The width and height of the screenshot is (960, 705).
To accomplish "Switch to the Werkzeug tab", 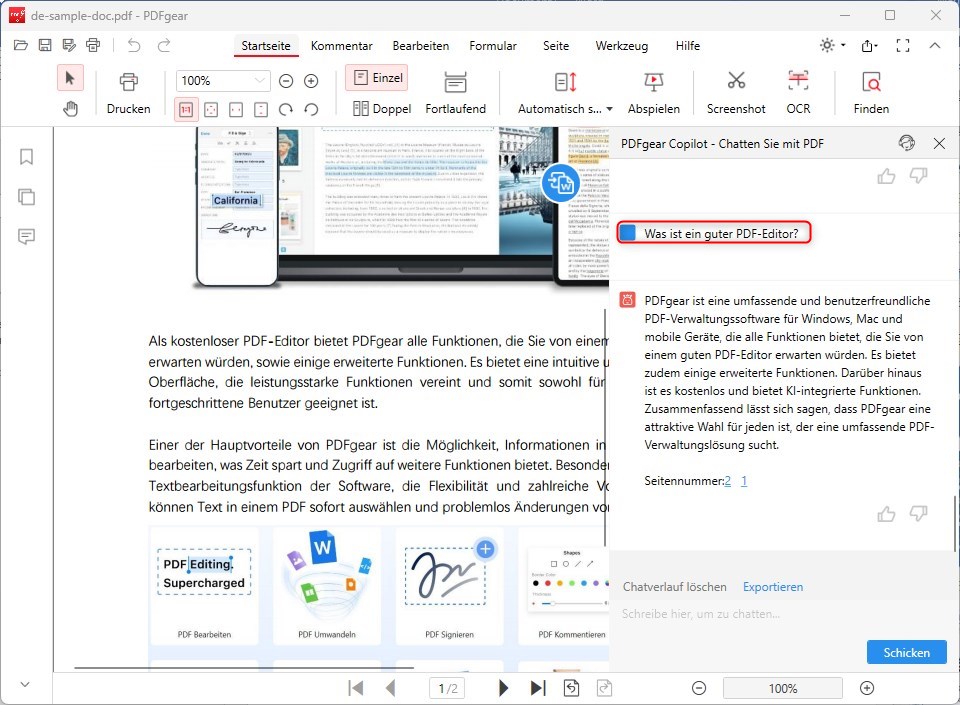I will 621,46.
